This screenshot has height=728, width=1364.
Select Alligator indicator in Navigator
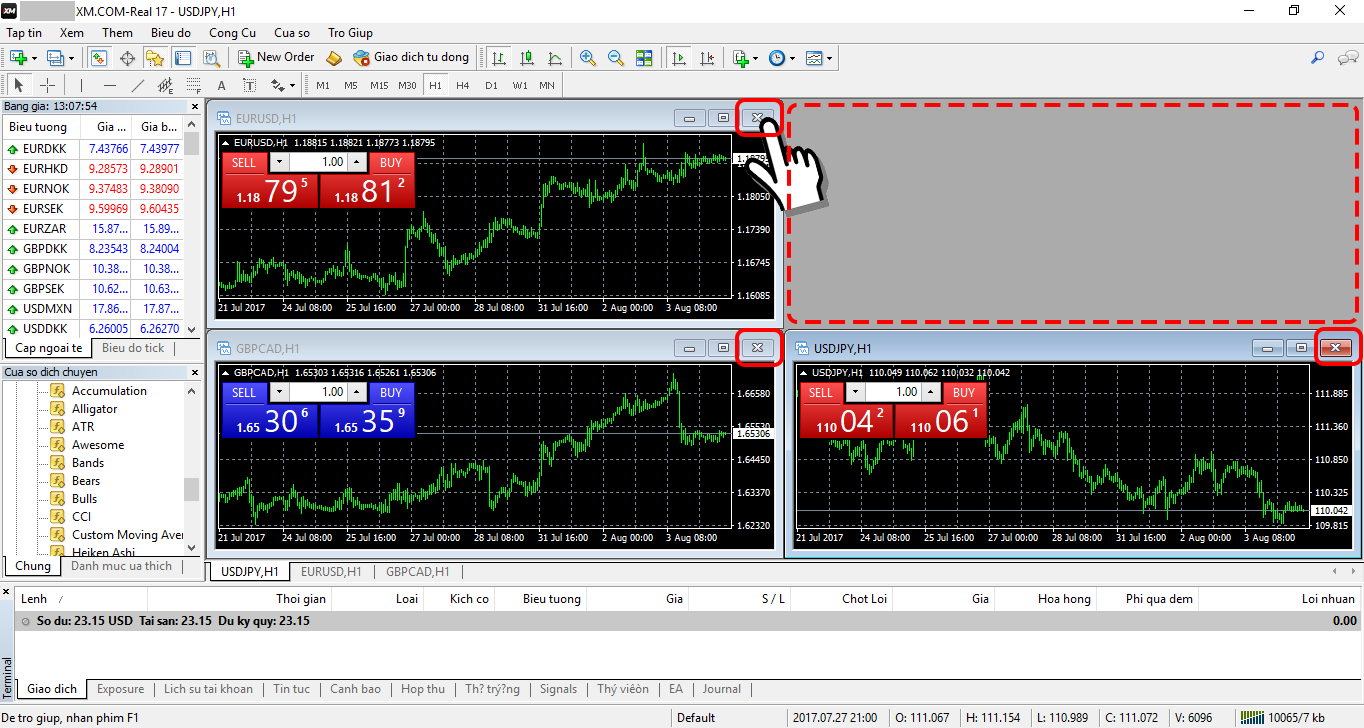pos(94,409)
